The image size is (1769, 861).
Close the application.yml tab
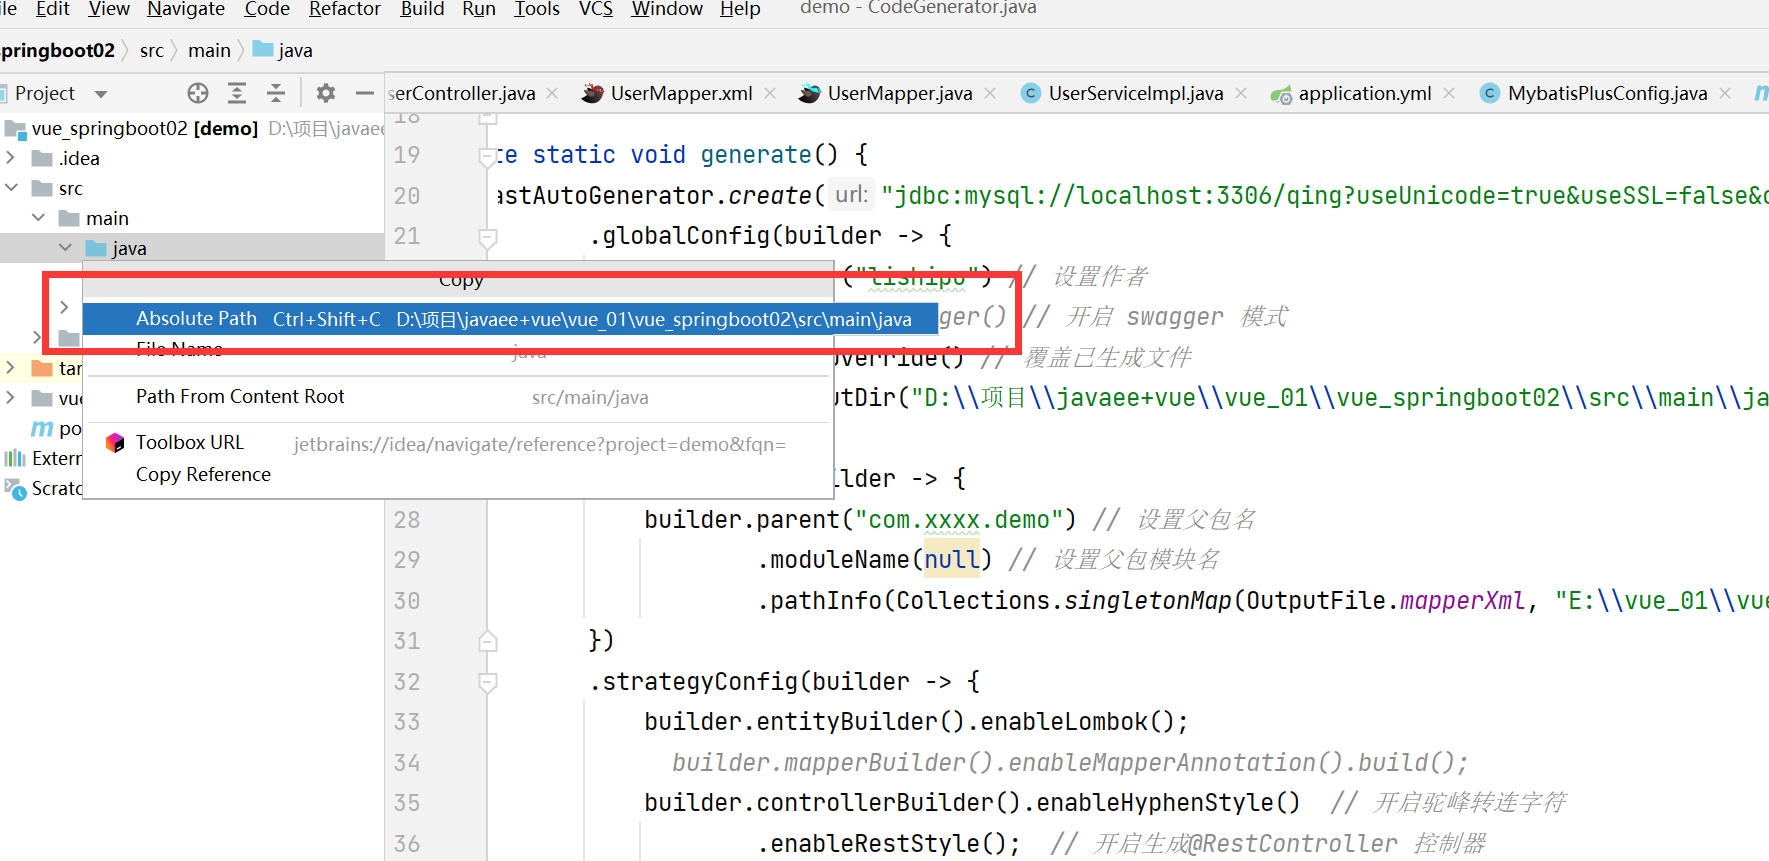[x=1449, y=93]
